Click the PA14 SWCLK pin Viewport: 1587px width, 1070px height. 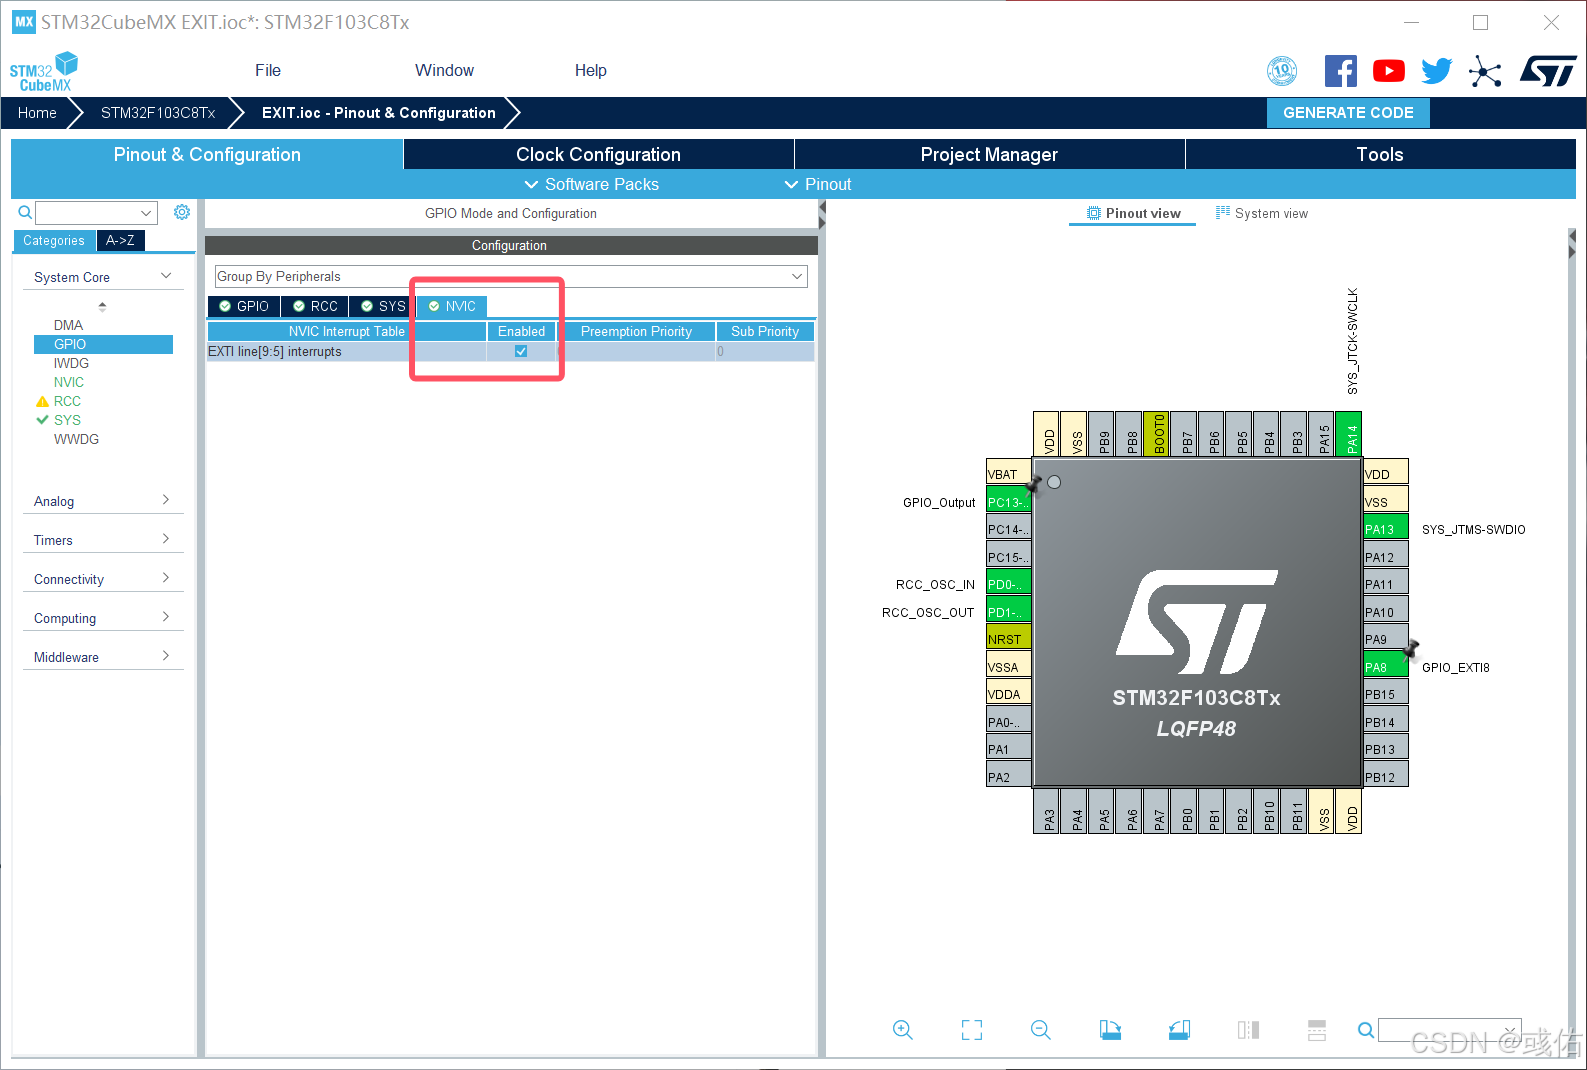point(1348,434)
